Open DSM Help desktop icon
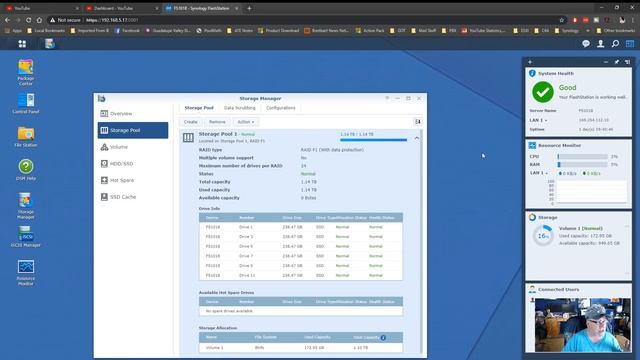Image resolution: width=640 pixels, height=360 pixels. pyautogui.click(x=26, y=170)
